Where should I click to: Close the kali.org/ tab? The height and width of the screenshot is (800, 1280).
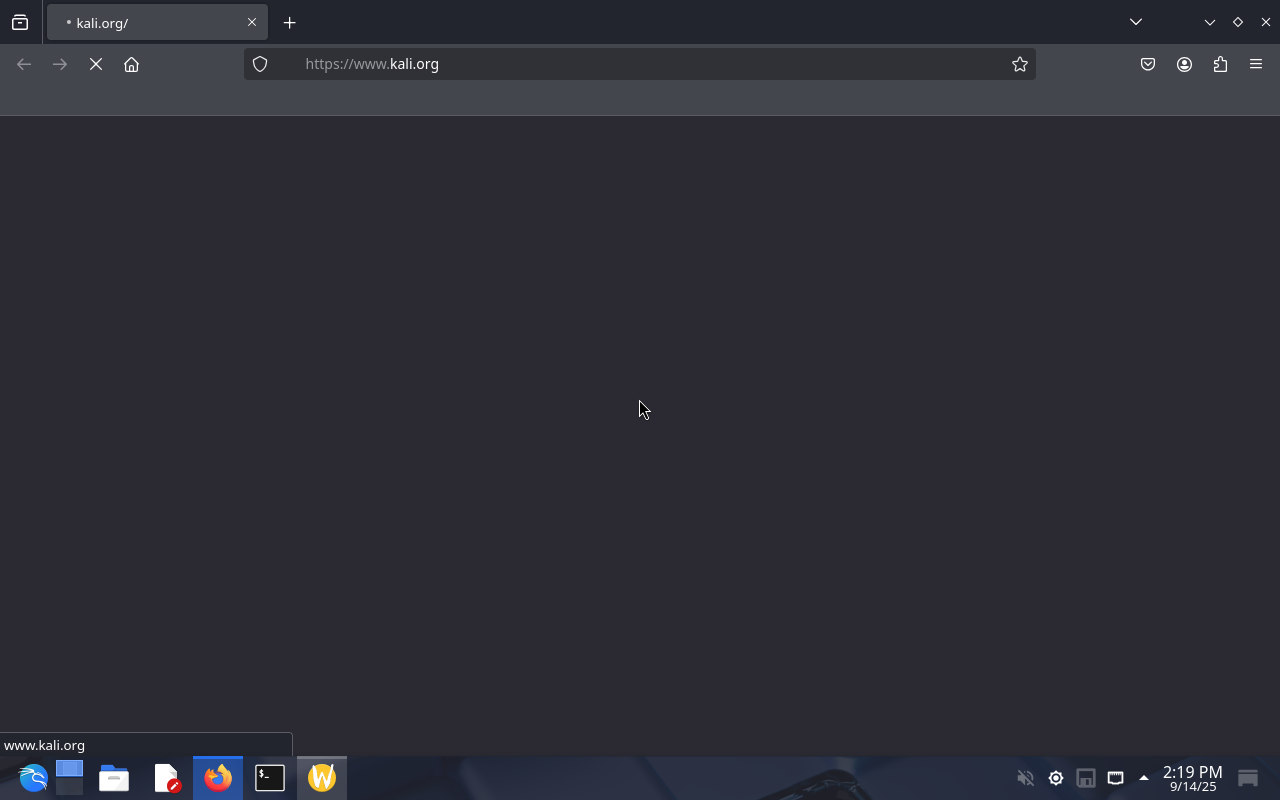coord(252,22)
